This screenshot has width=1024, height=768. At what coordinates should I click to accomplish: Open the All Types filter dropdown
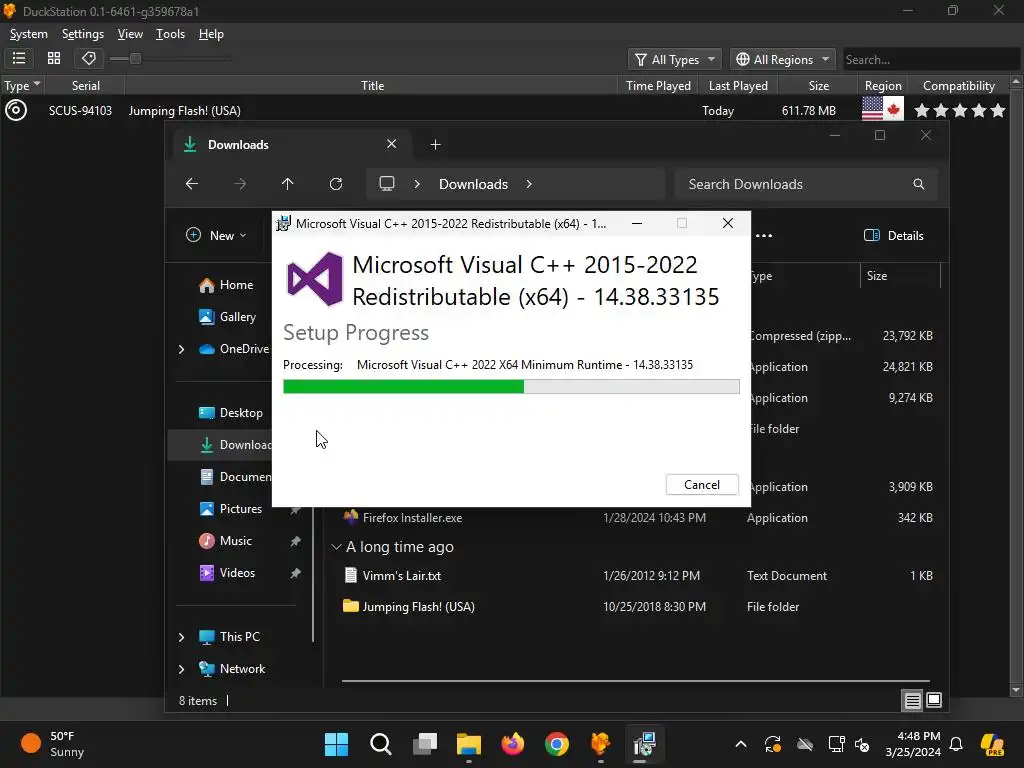click(675, 59)
